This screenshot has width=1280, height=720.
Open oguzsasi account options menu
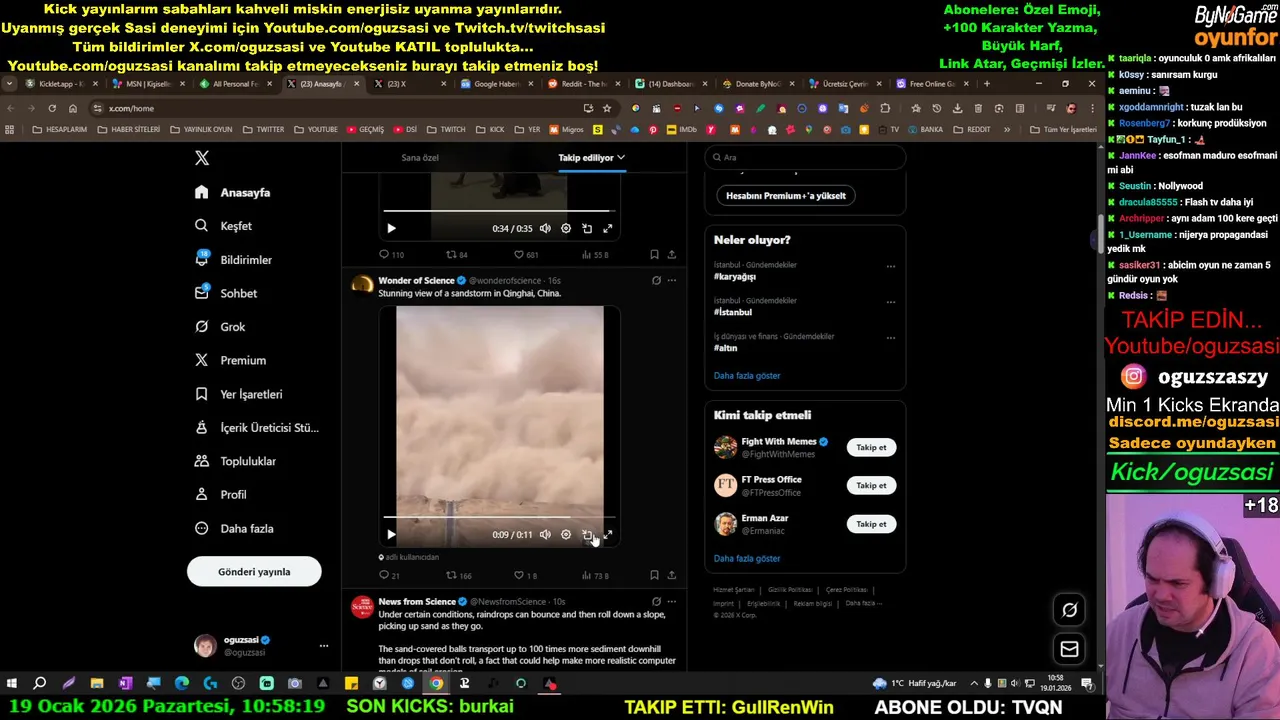323,646
